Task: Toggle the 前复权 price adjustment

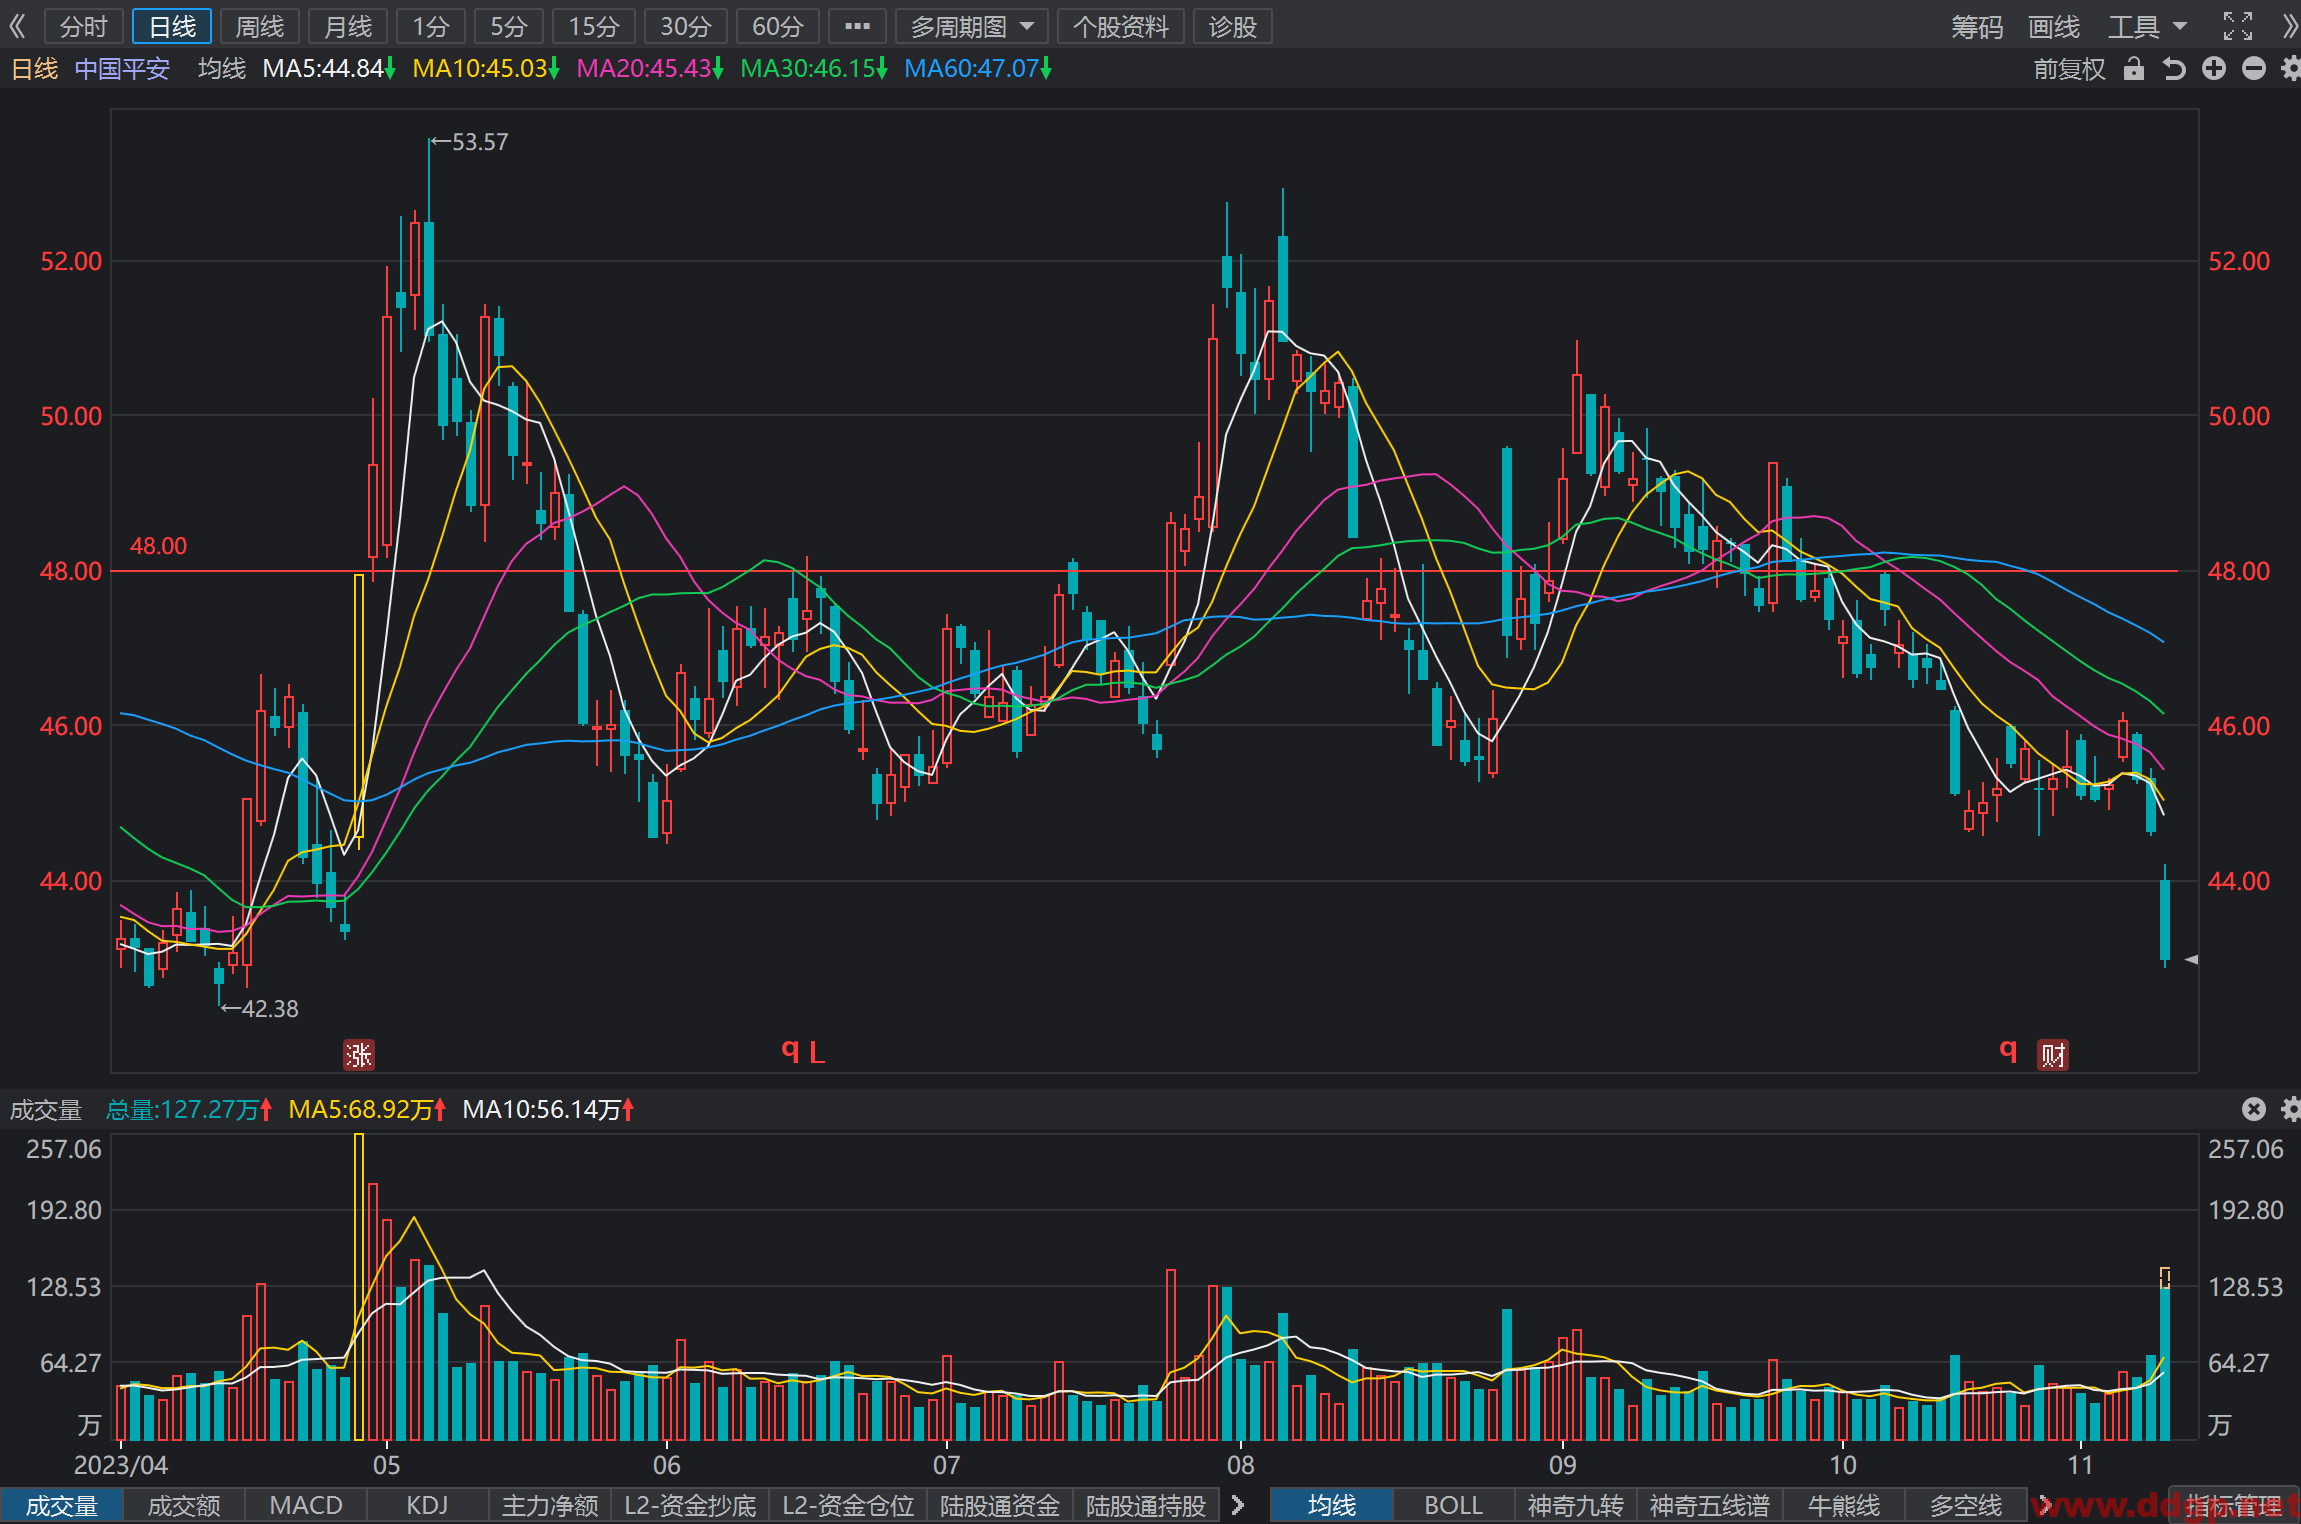Action: pyautogui.click(x=2069, y=69)
